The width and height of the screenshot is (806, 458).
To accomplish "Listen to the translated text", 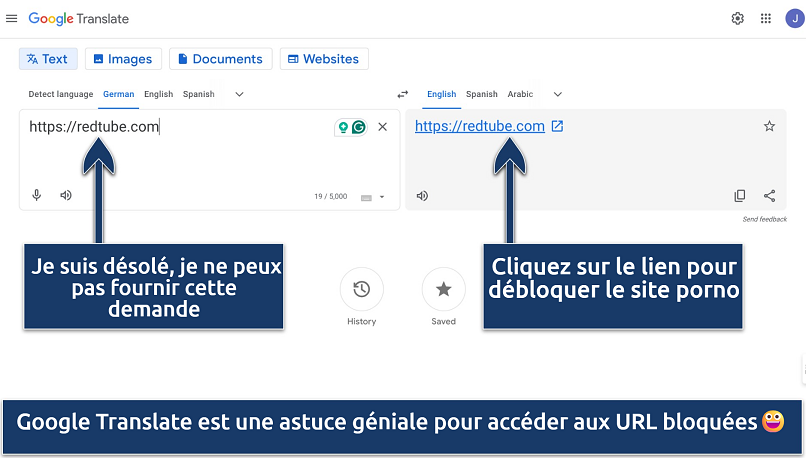I will (x=422, y=196).
